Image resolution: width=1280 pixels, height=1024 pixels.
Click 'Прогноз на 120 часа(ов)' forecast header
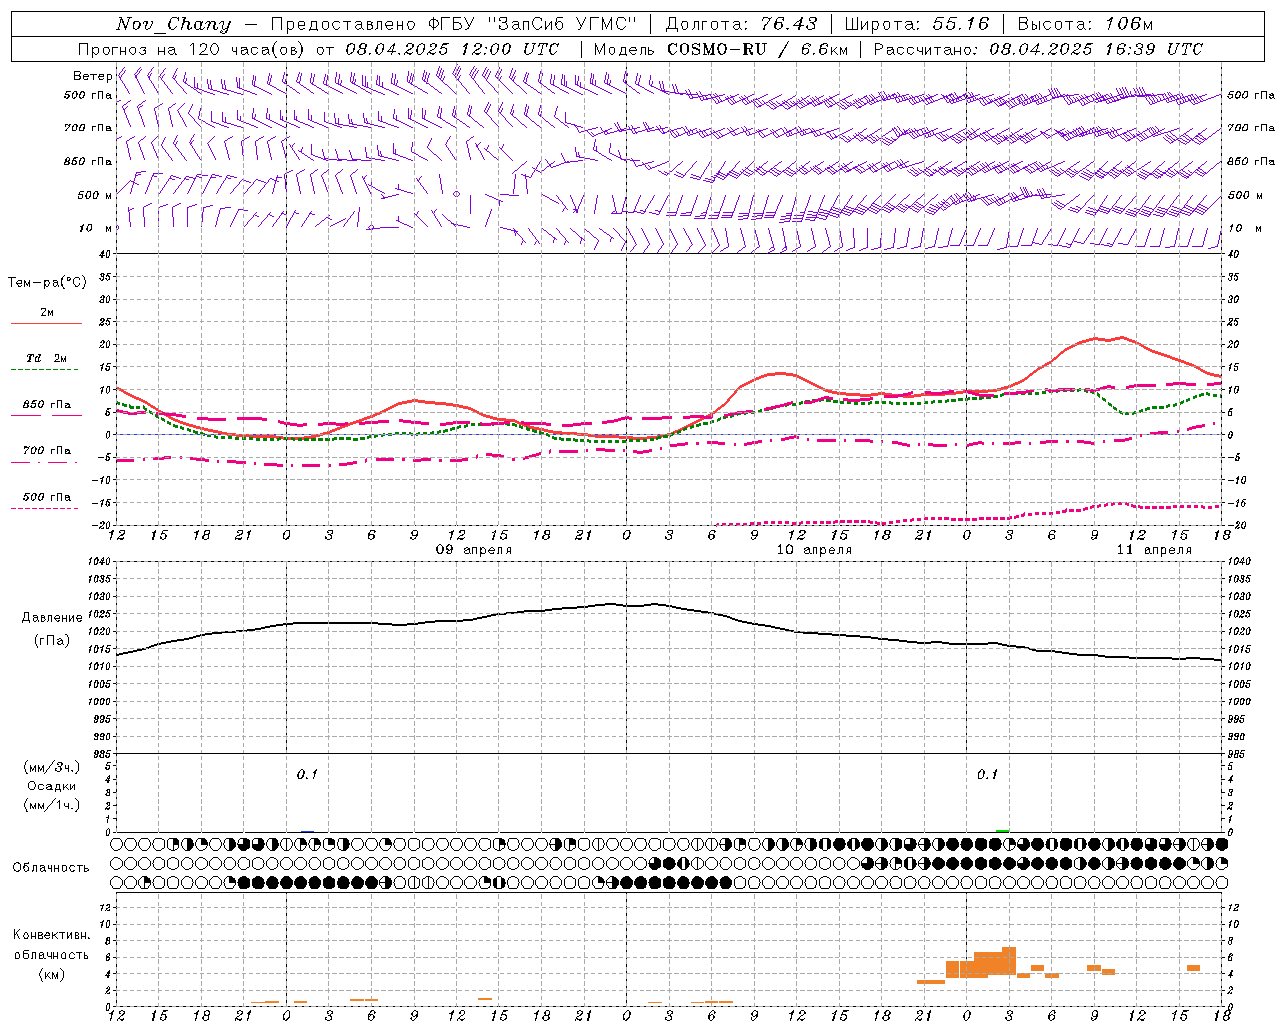tap(191, 49)
